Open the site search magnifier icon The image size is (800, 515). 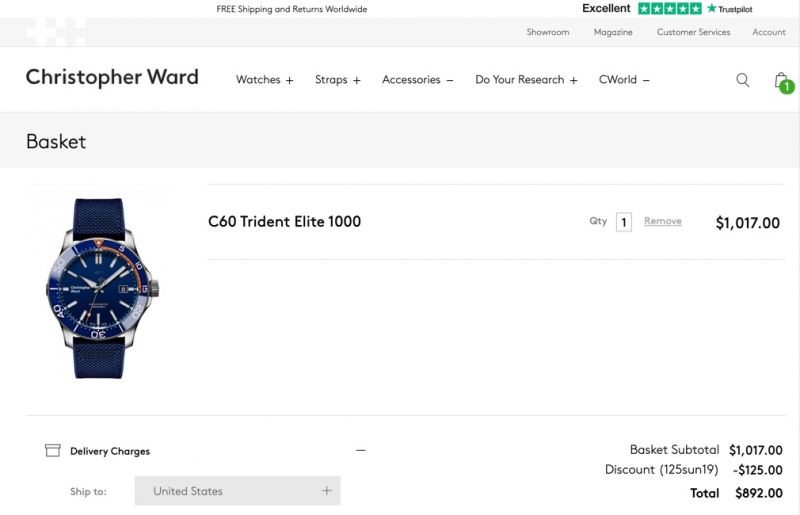pos(742,80)
